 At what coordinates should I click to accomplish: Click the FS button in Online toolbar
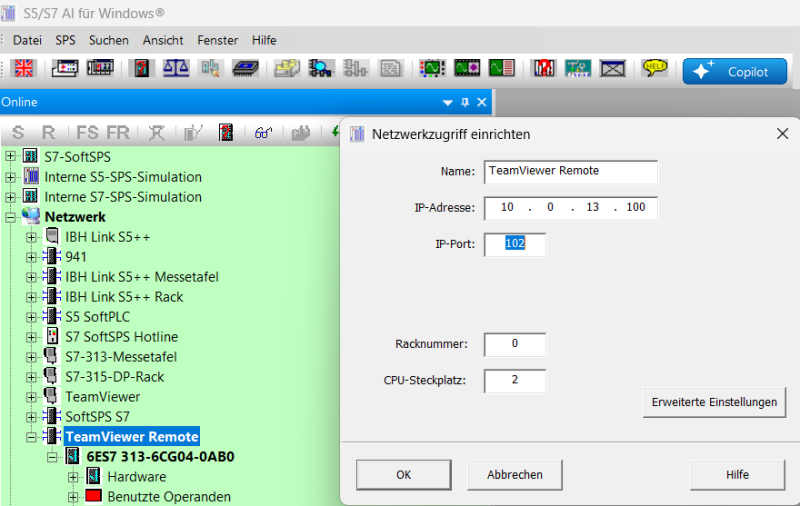click(x=87, y=133)
